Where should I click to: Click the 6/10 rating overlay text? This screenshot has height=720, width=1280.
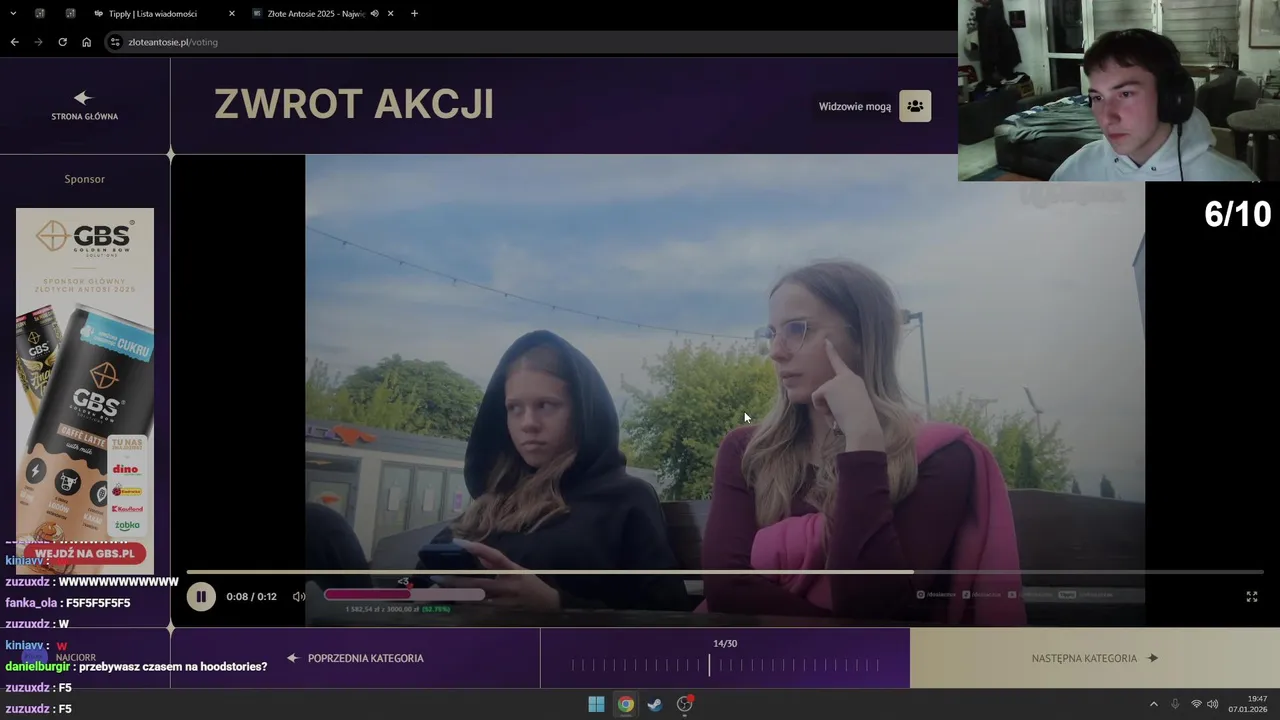point(1238,213)
